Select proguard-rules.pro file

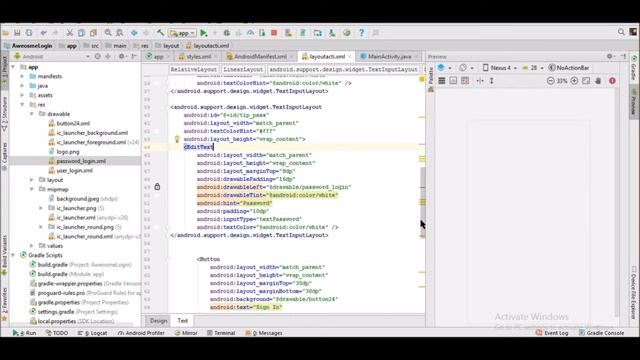tap(61, 293)
